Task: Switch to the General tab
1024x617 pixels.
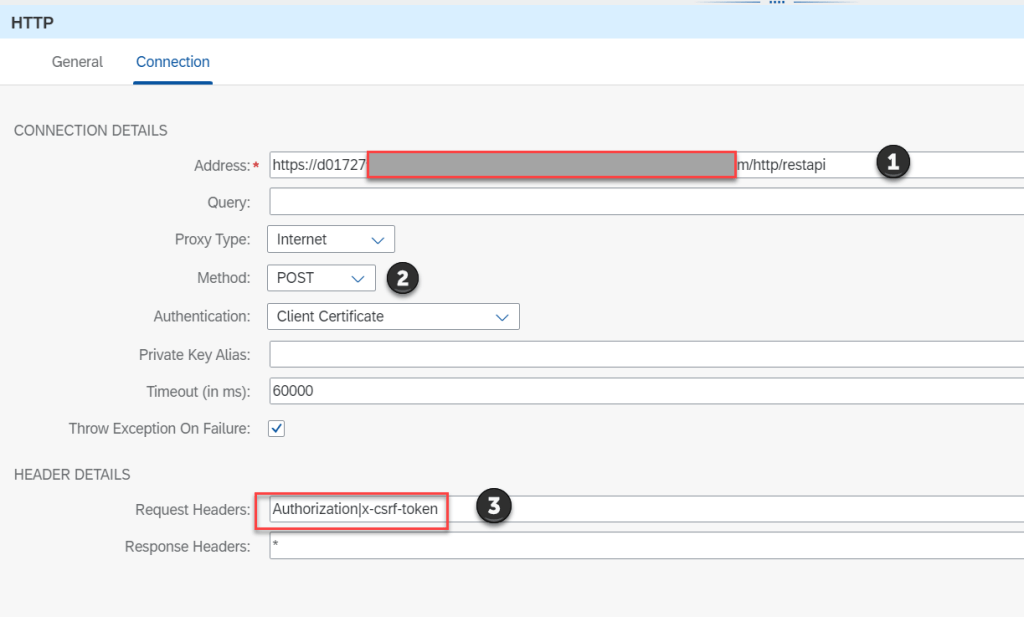Action: [77, 62]
